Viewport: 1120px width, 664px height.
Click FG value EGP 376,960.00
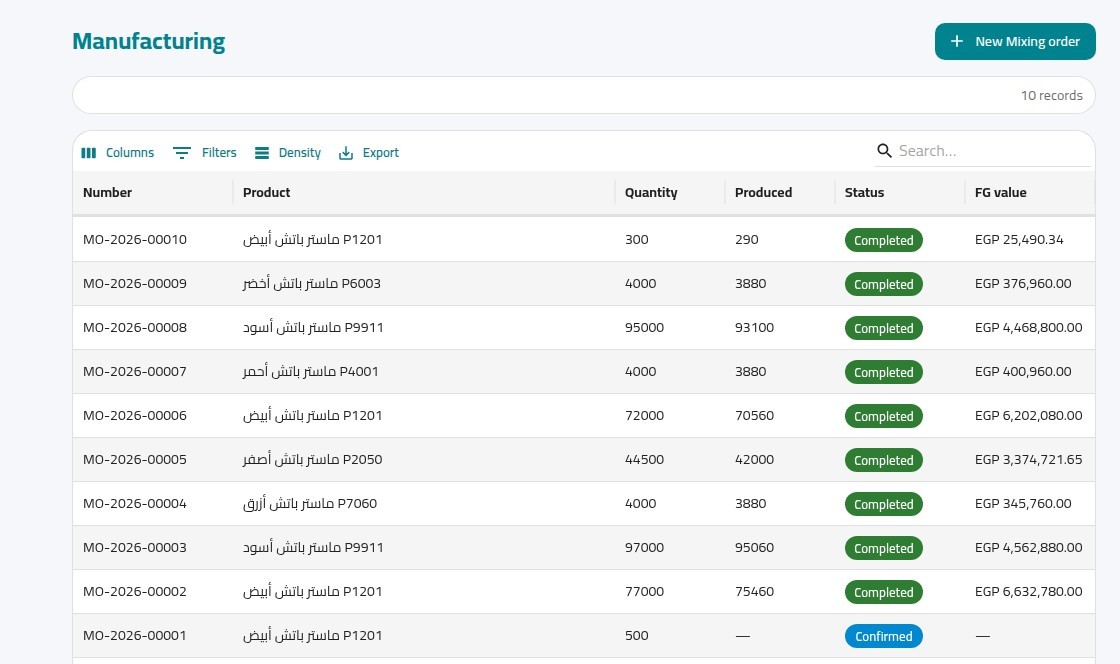tap(1023, 283)
